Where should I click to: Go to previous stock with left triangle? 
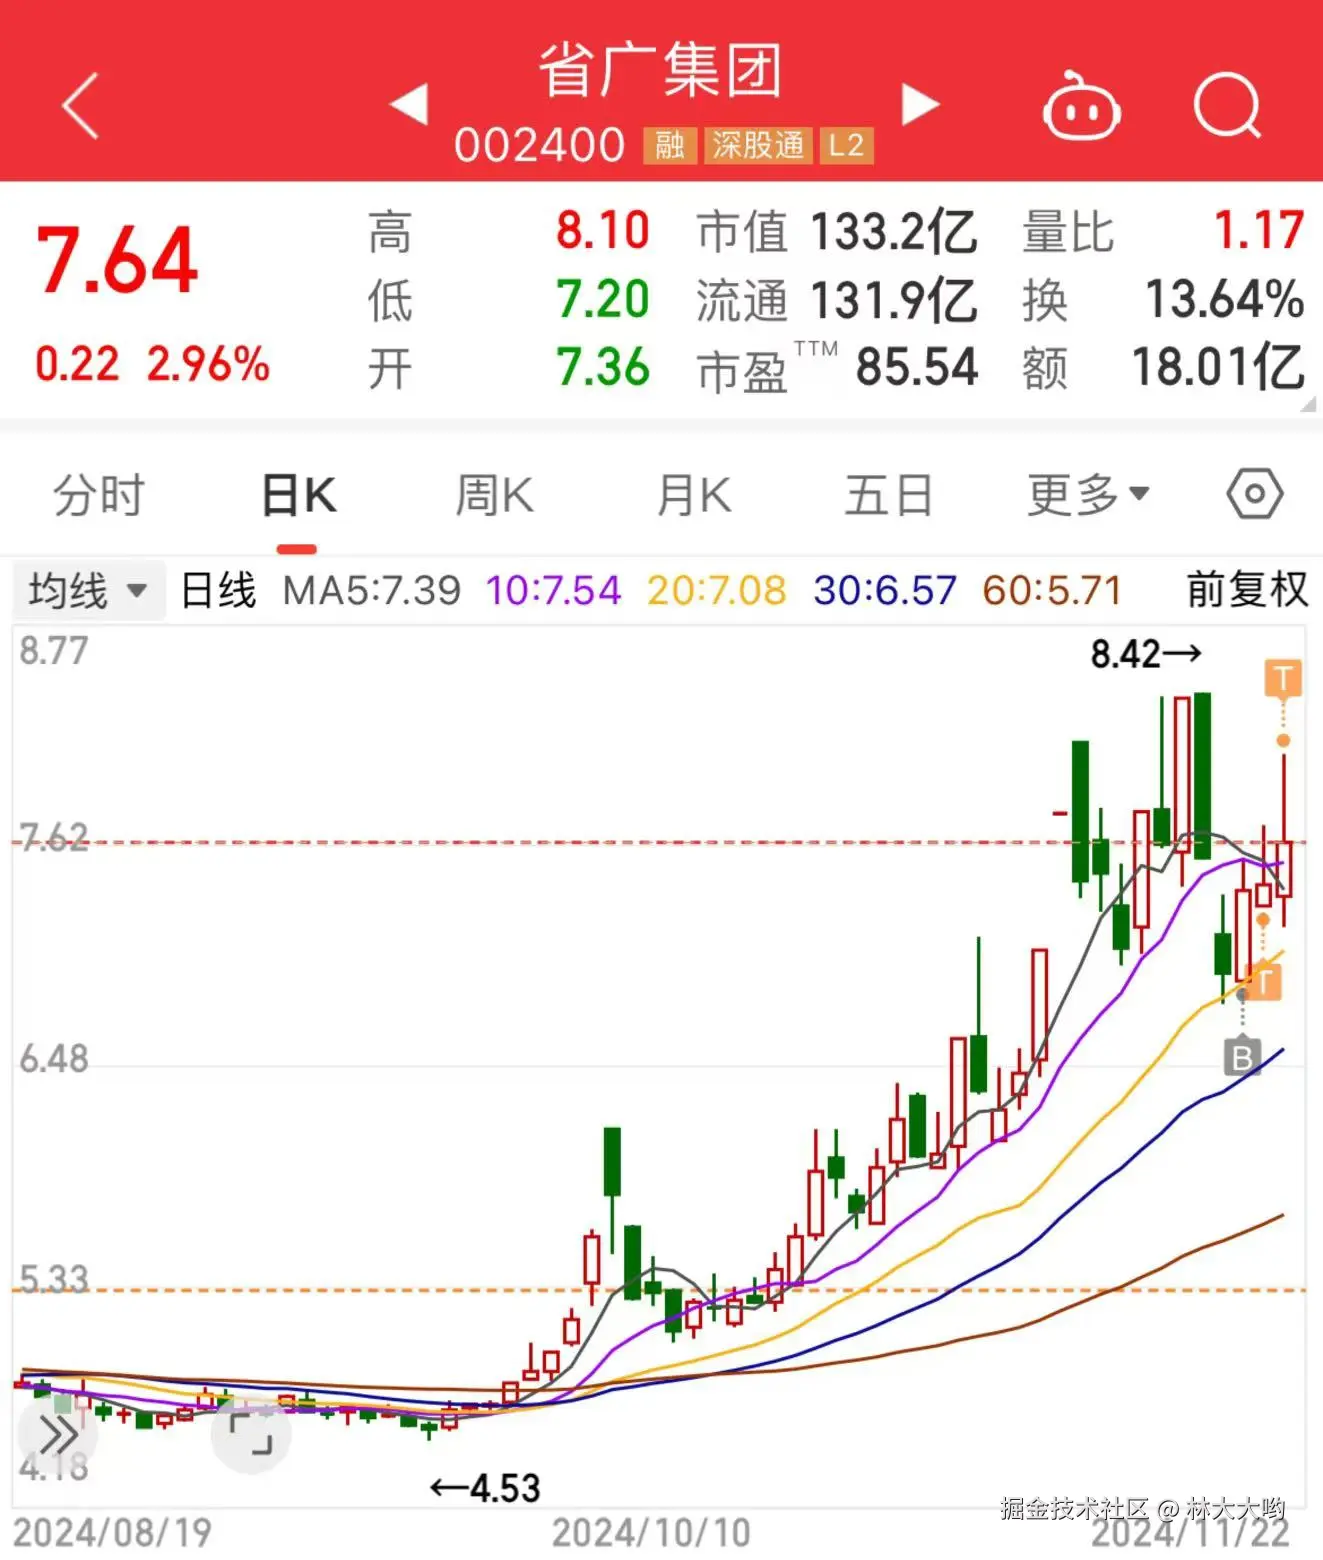[x=409, y=105]
